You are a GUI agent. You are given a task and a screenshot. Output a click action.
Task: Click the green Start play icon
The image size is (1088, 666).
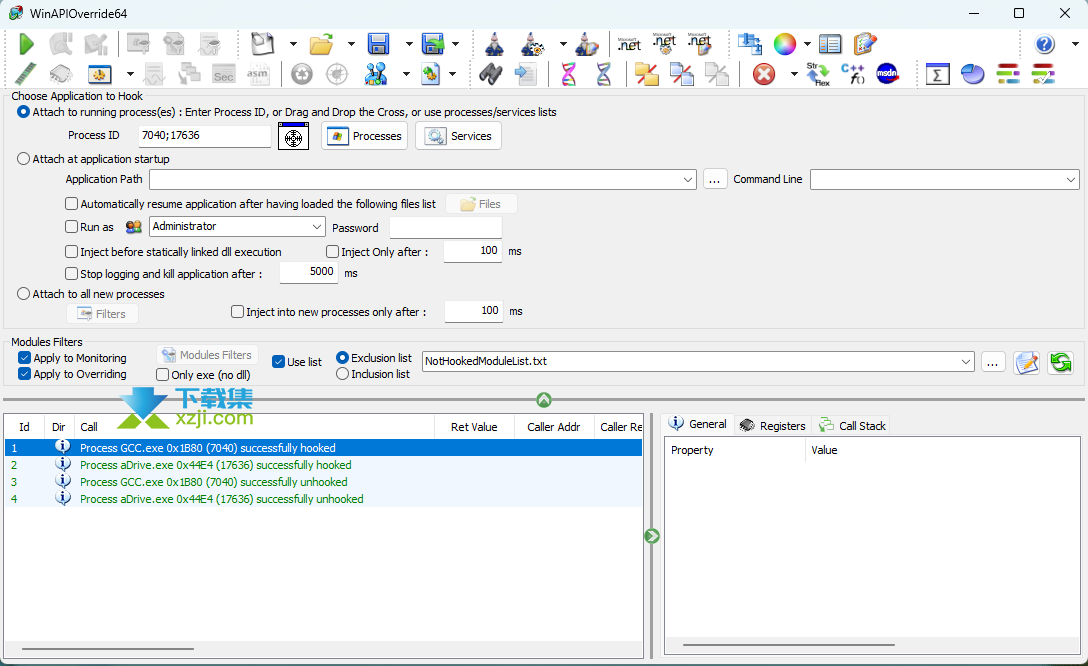[x=26, y=44]
